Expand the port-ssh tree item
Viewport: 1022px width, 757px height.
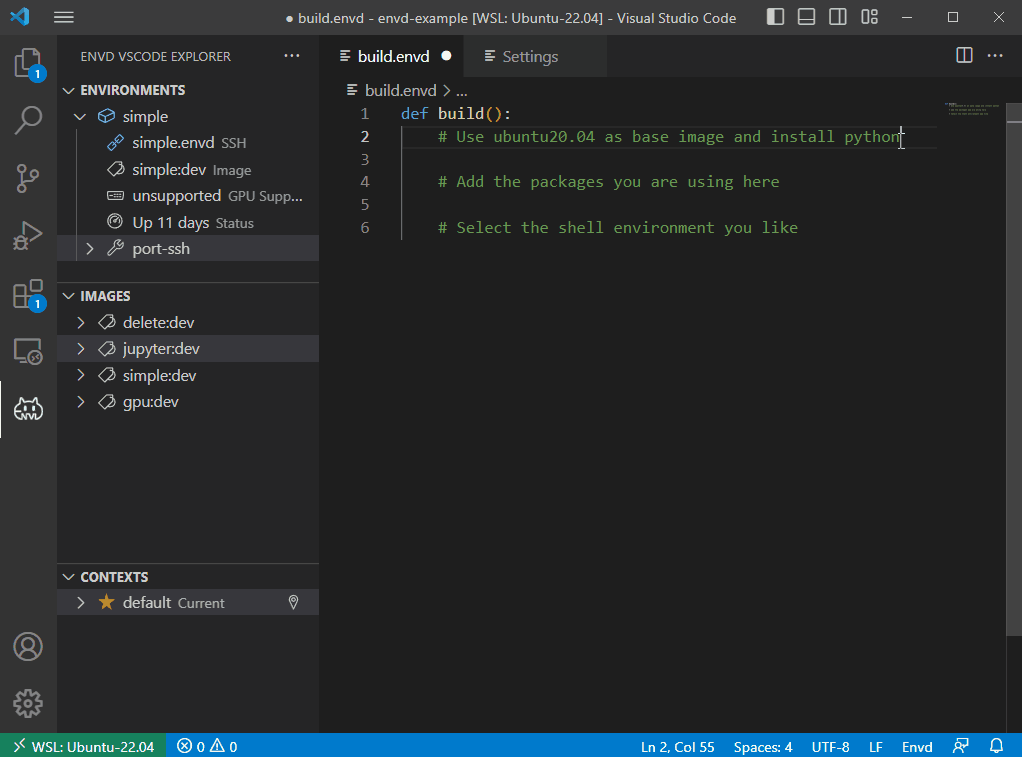[x=90, y=248]
